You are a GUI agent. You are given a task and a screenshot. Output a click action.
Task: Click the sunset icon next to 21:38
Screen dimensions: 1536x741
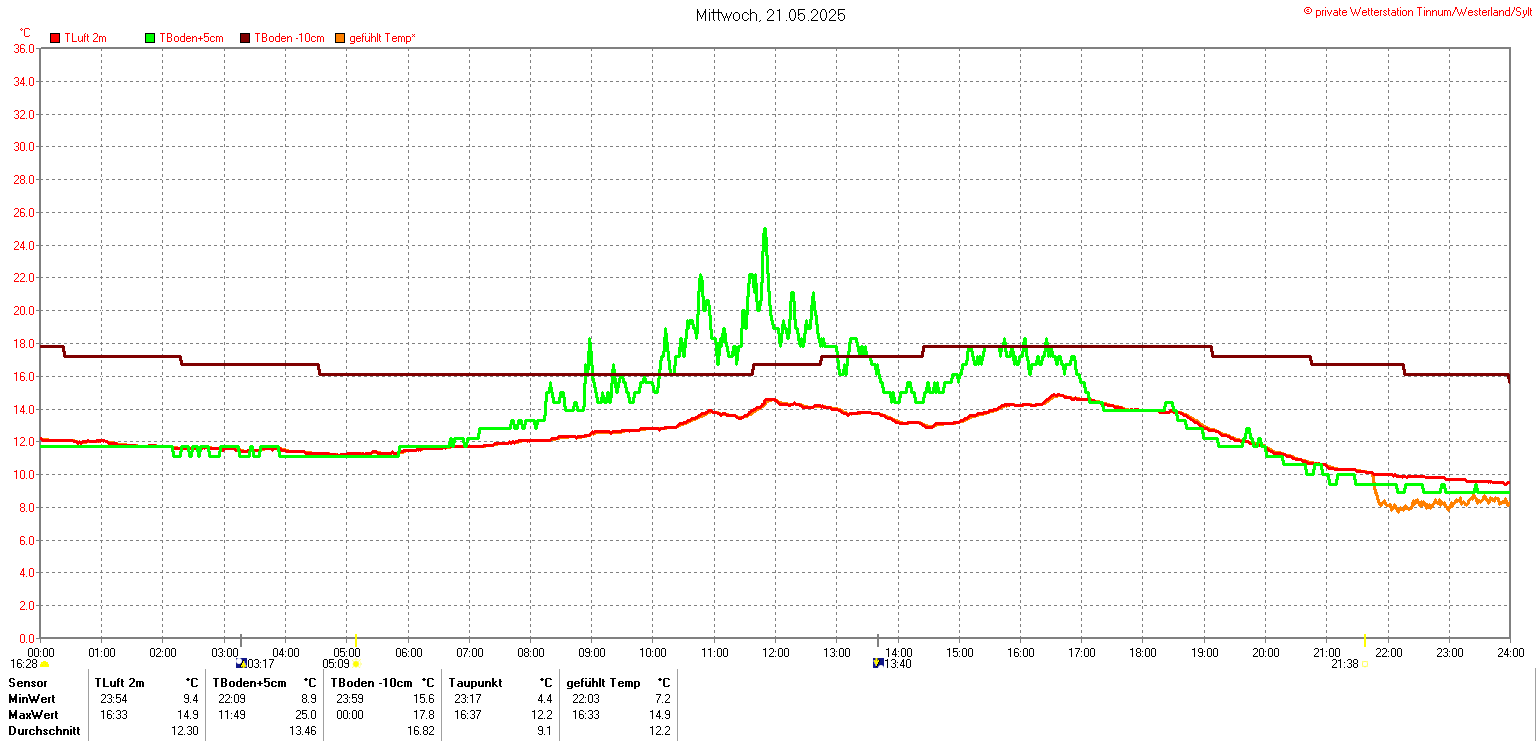coord(1364,664)
